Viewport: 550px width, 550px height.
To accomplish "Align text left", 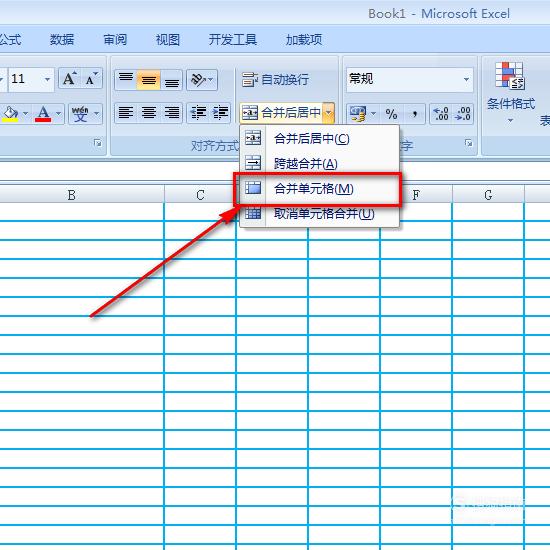I will click(126, 113).
